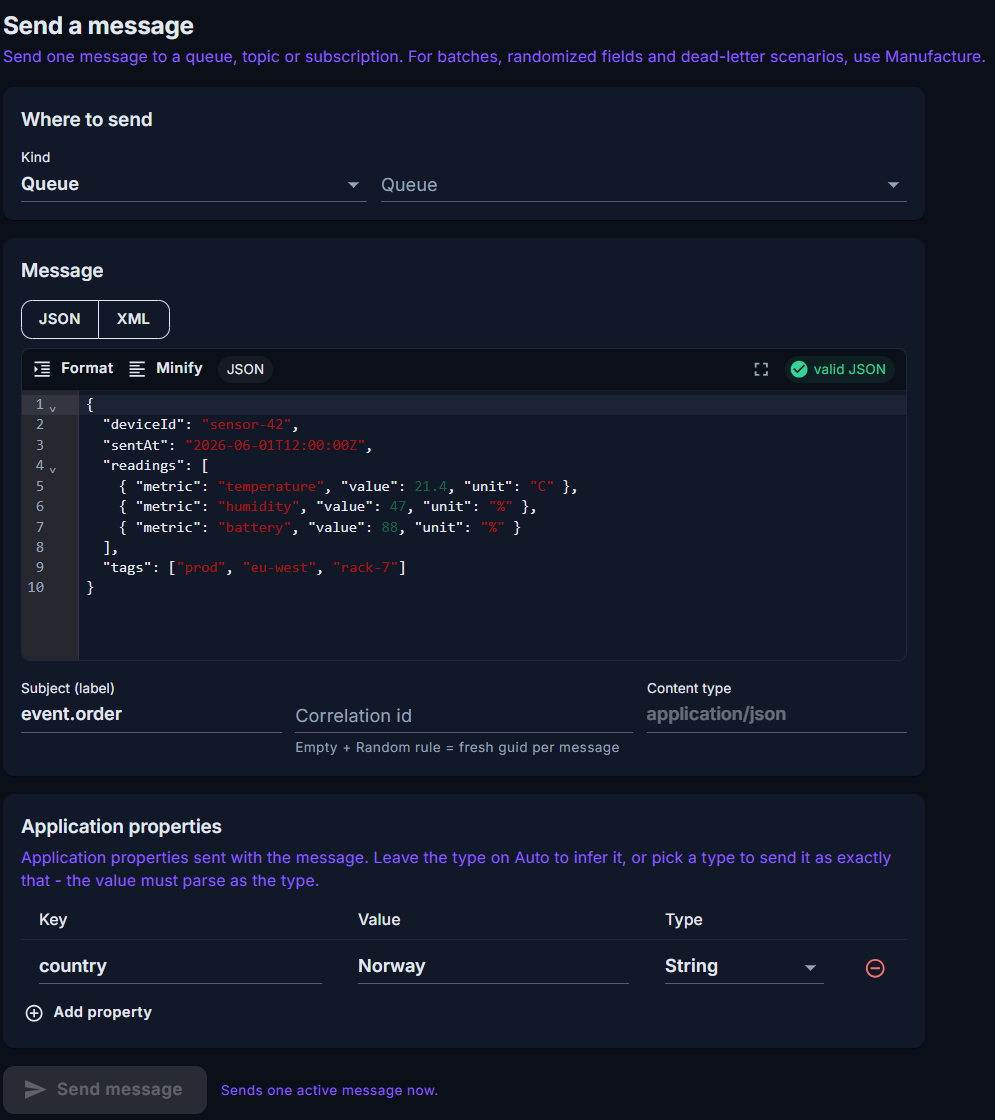The image size is (995, 1120).
Task: Click the "2026-06-01T12:00:00Z" timestamp in the editor
Action: click(x=276, y=446)
